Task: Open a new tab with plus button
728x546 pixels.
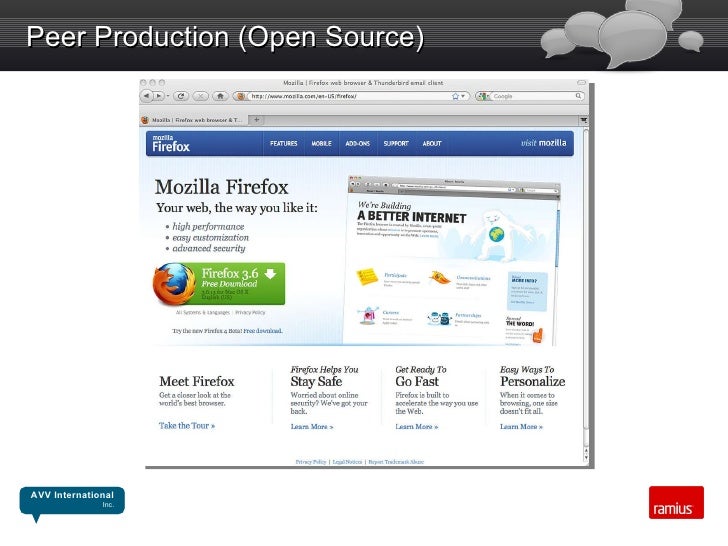Action: (256, 120)
